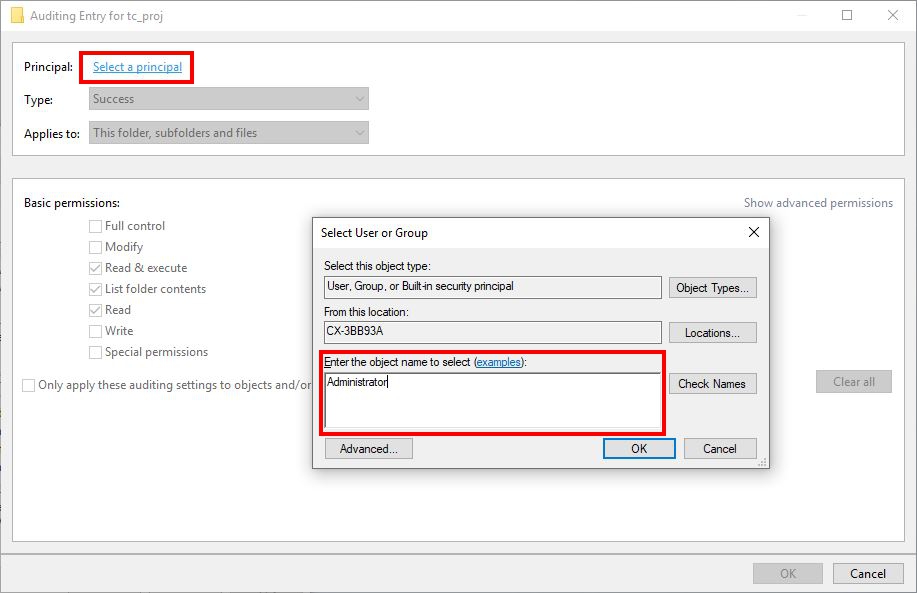Enable the Write permission checkbox
917x593 pixels.
95,332
